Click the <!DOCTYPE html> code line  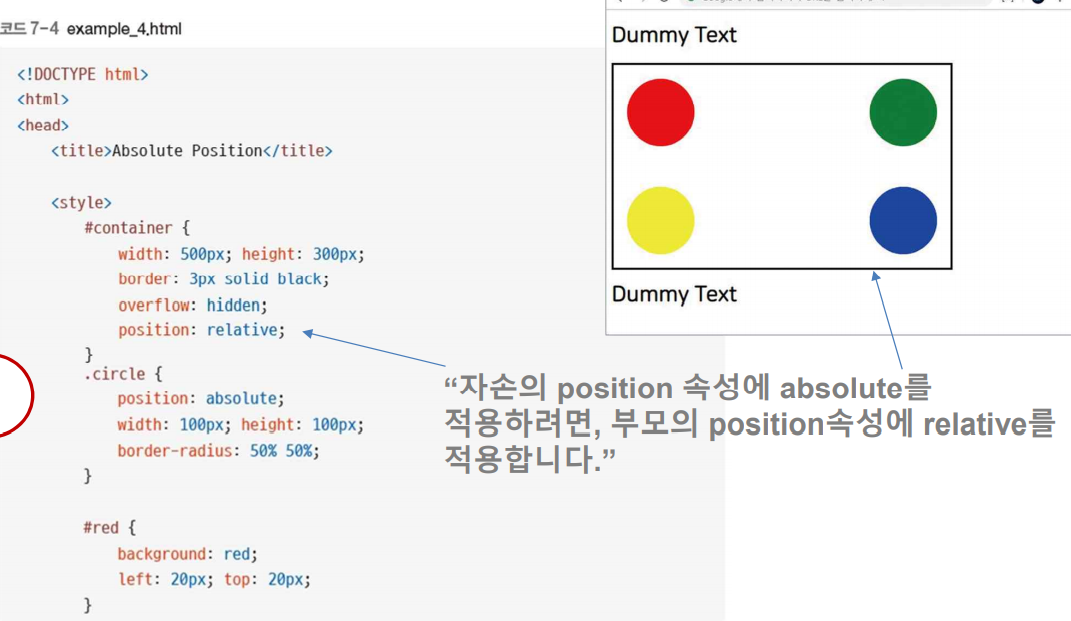(83, 74)
